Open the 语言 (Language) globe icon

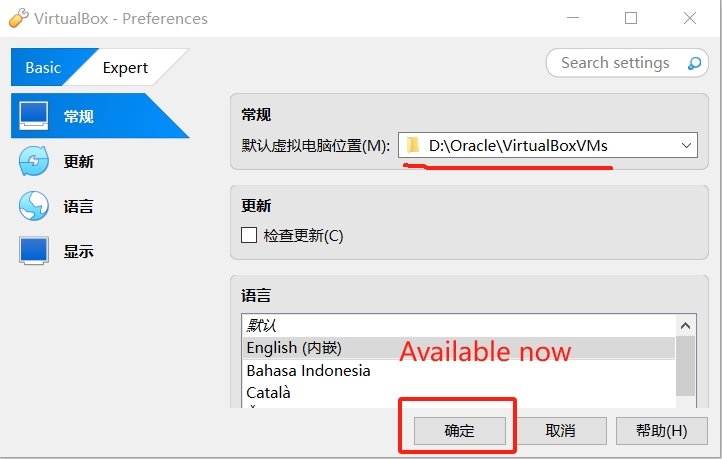coord(34,206)
